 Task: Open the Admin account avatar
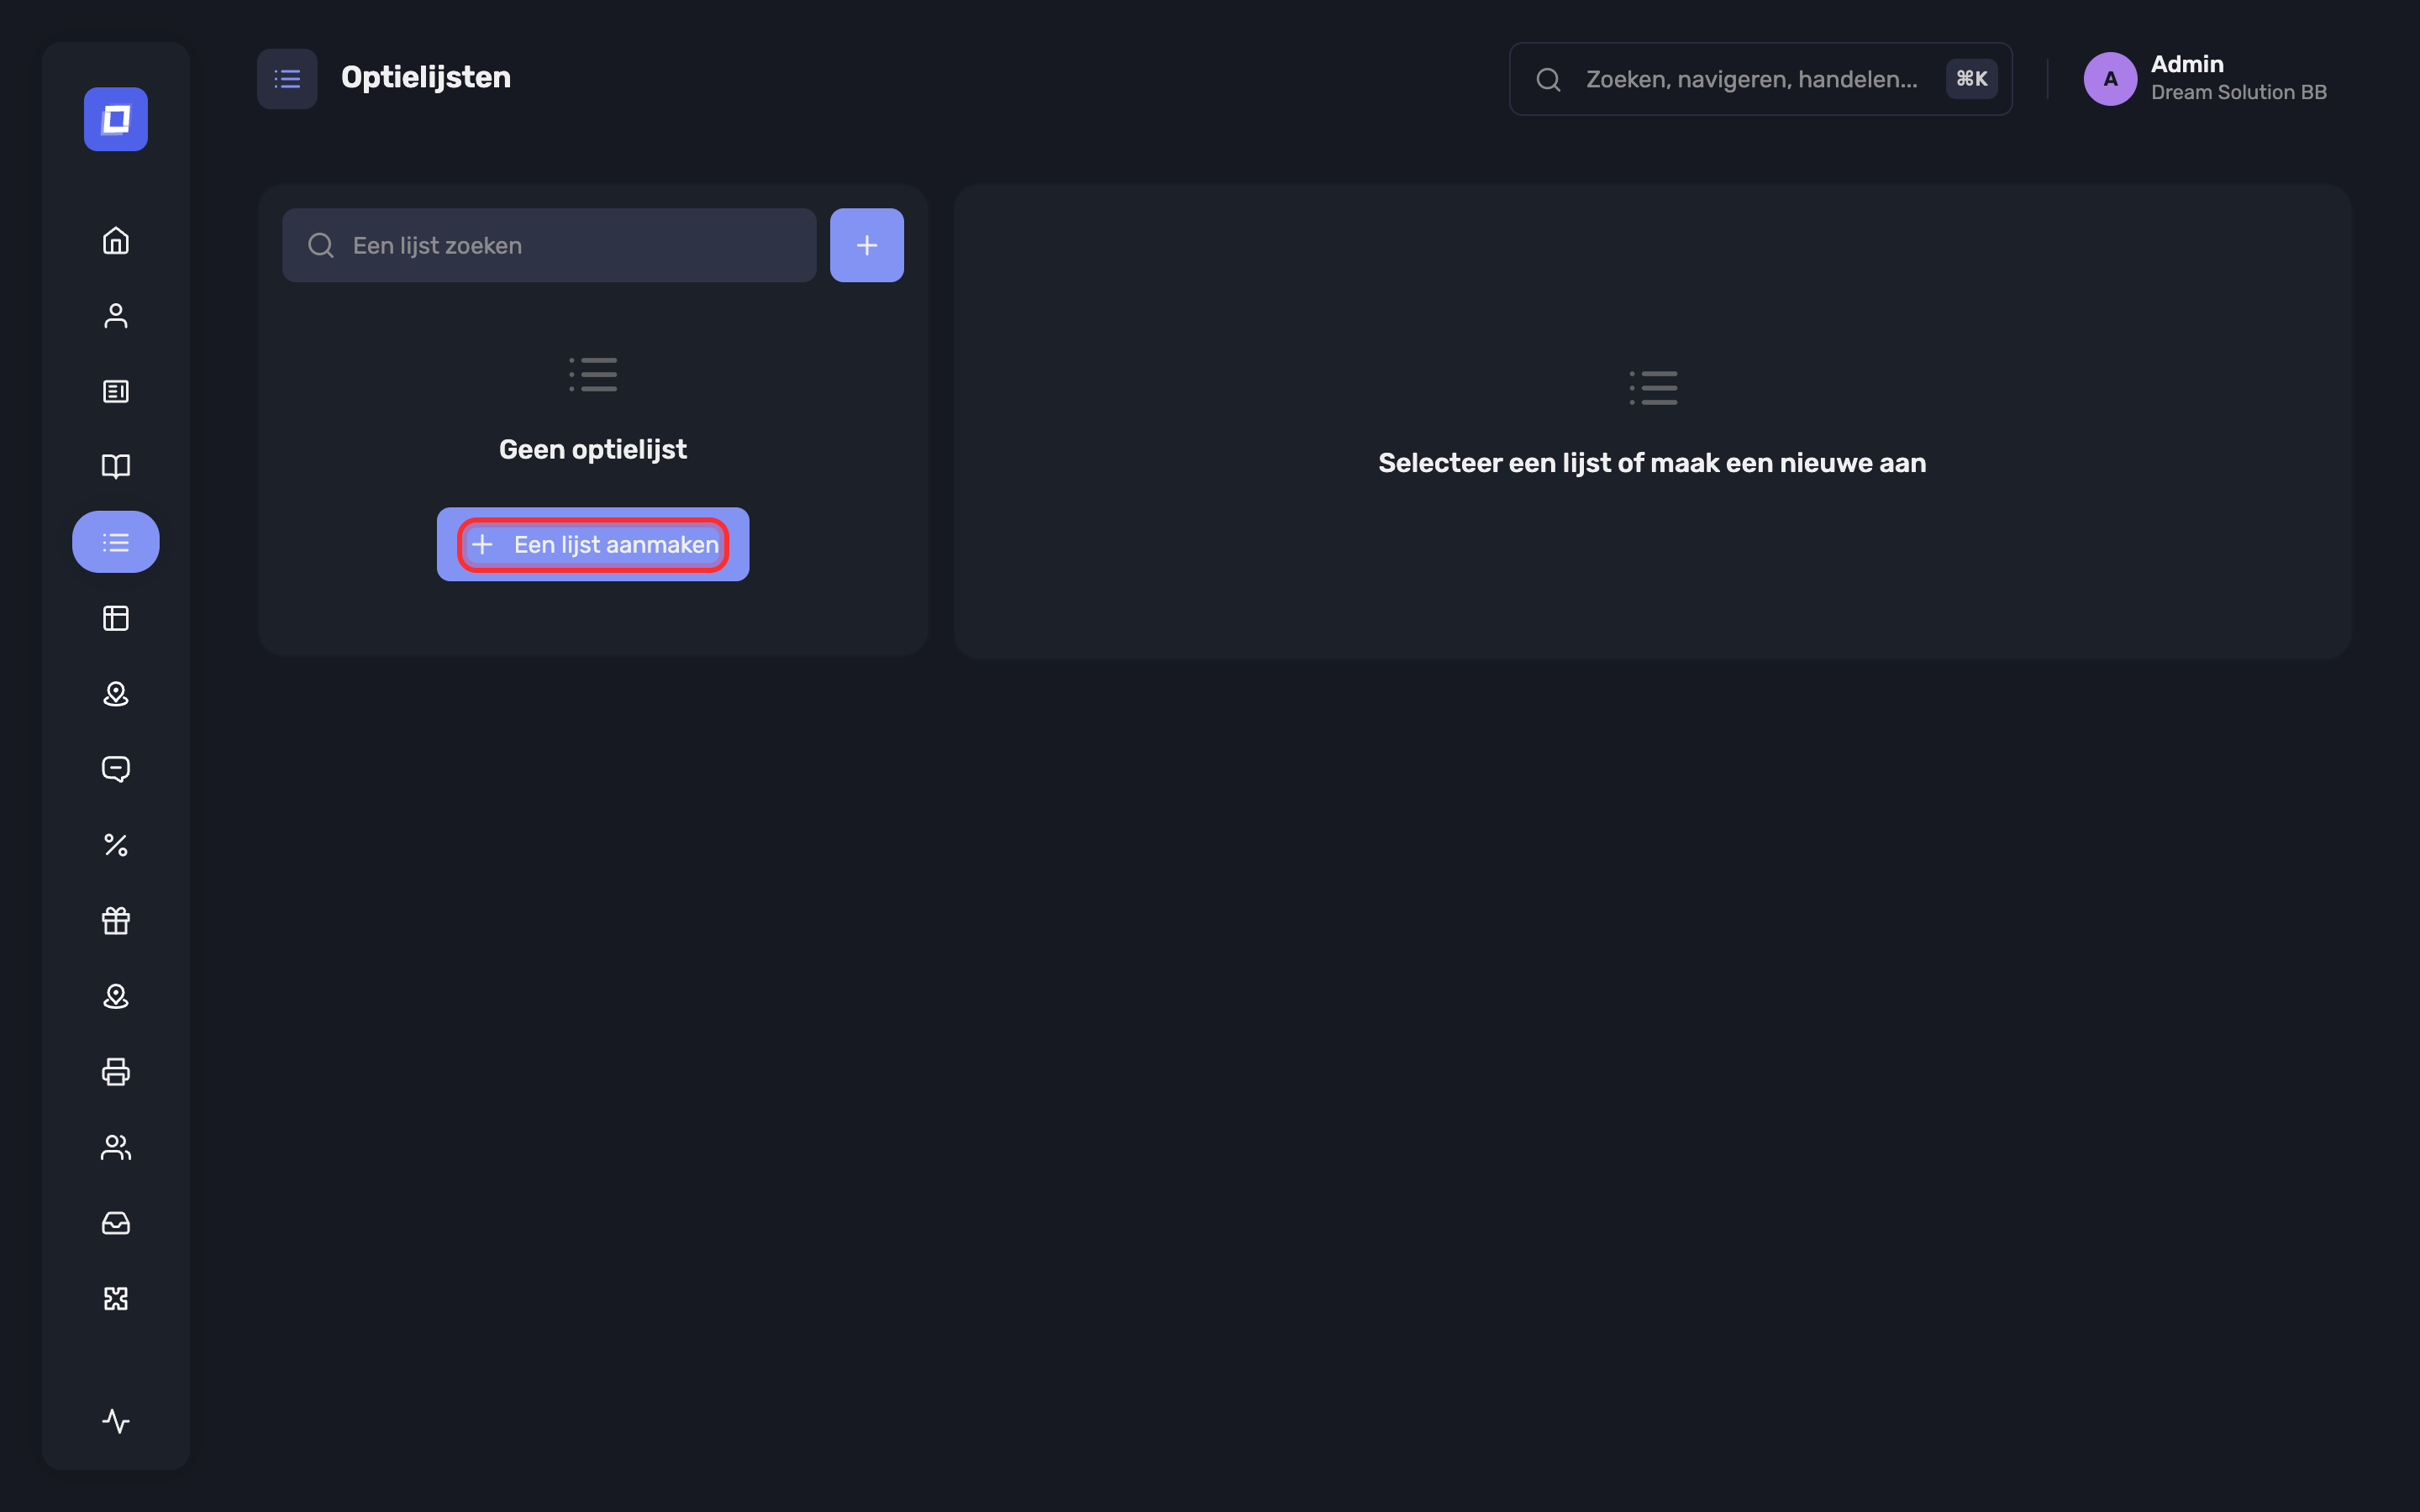coord(2110,79)
